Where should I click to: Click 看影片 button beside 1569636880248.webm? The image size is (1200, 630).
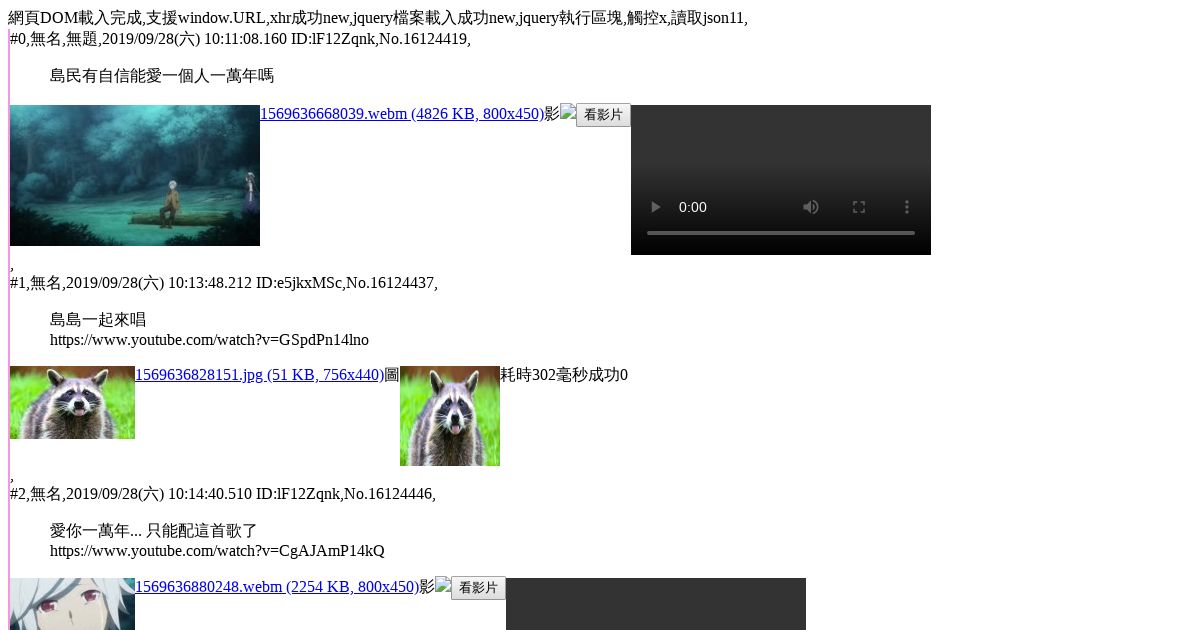click(x=478, y=588)
